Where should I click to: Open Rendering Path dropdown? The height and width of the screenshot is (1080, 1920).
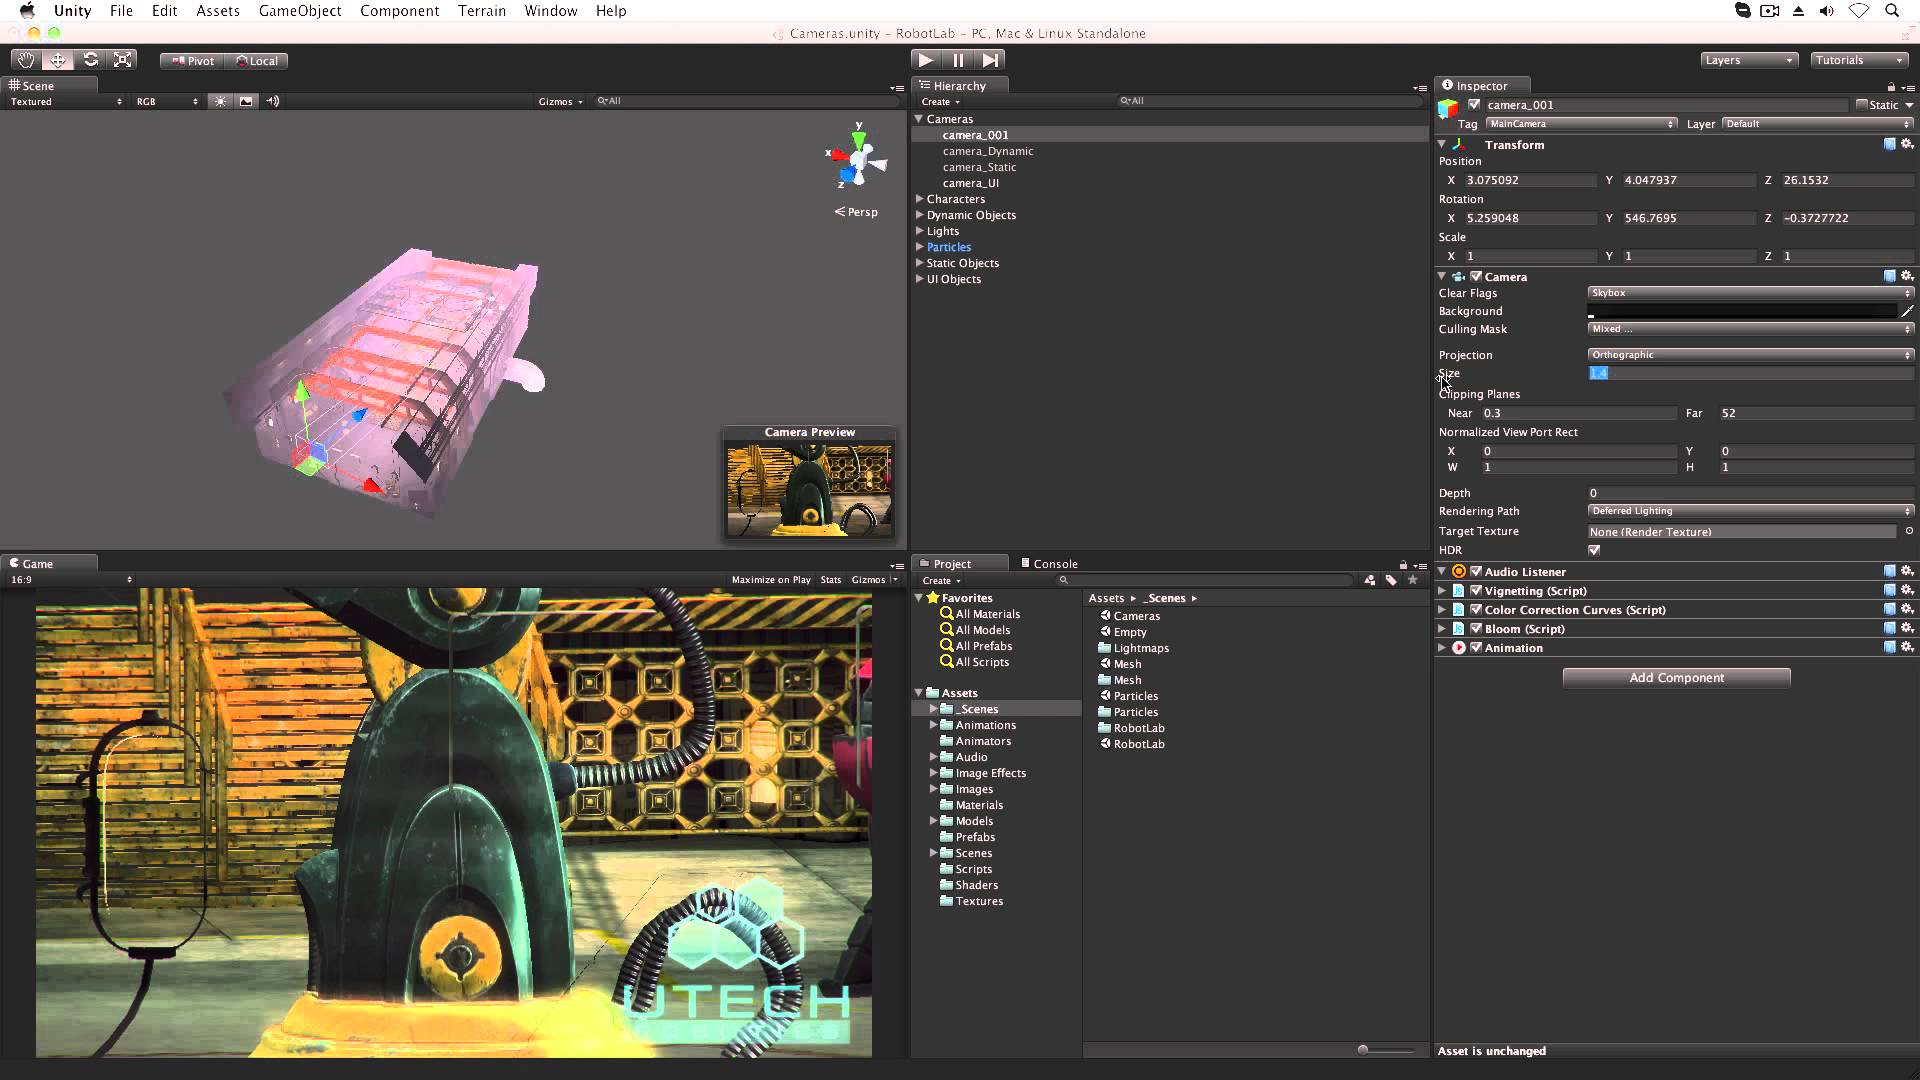[x=1751, y=511]
